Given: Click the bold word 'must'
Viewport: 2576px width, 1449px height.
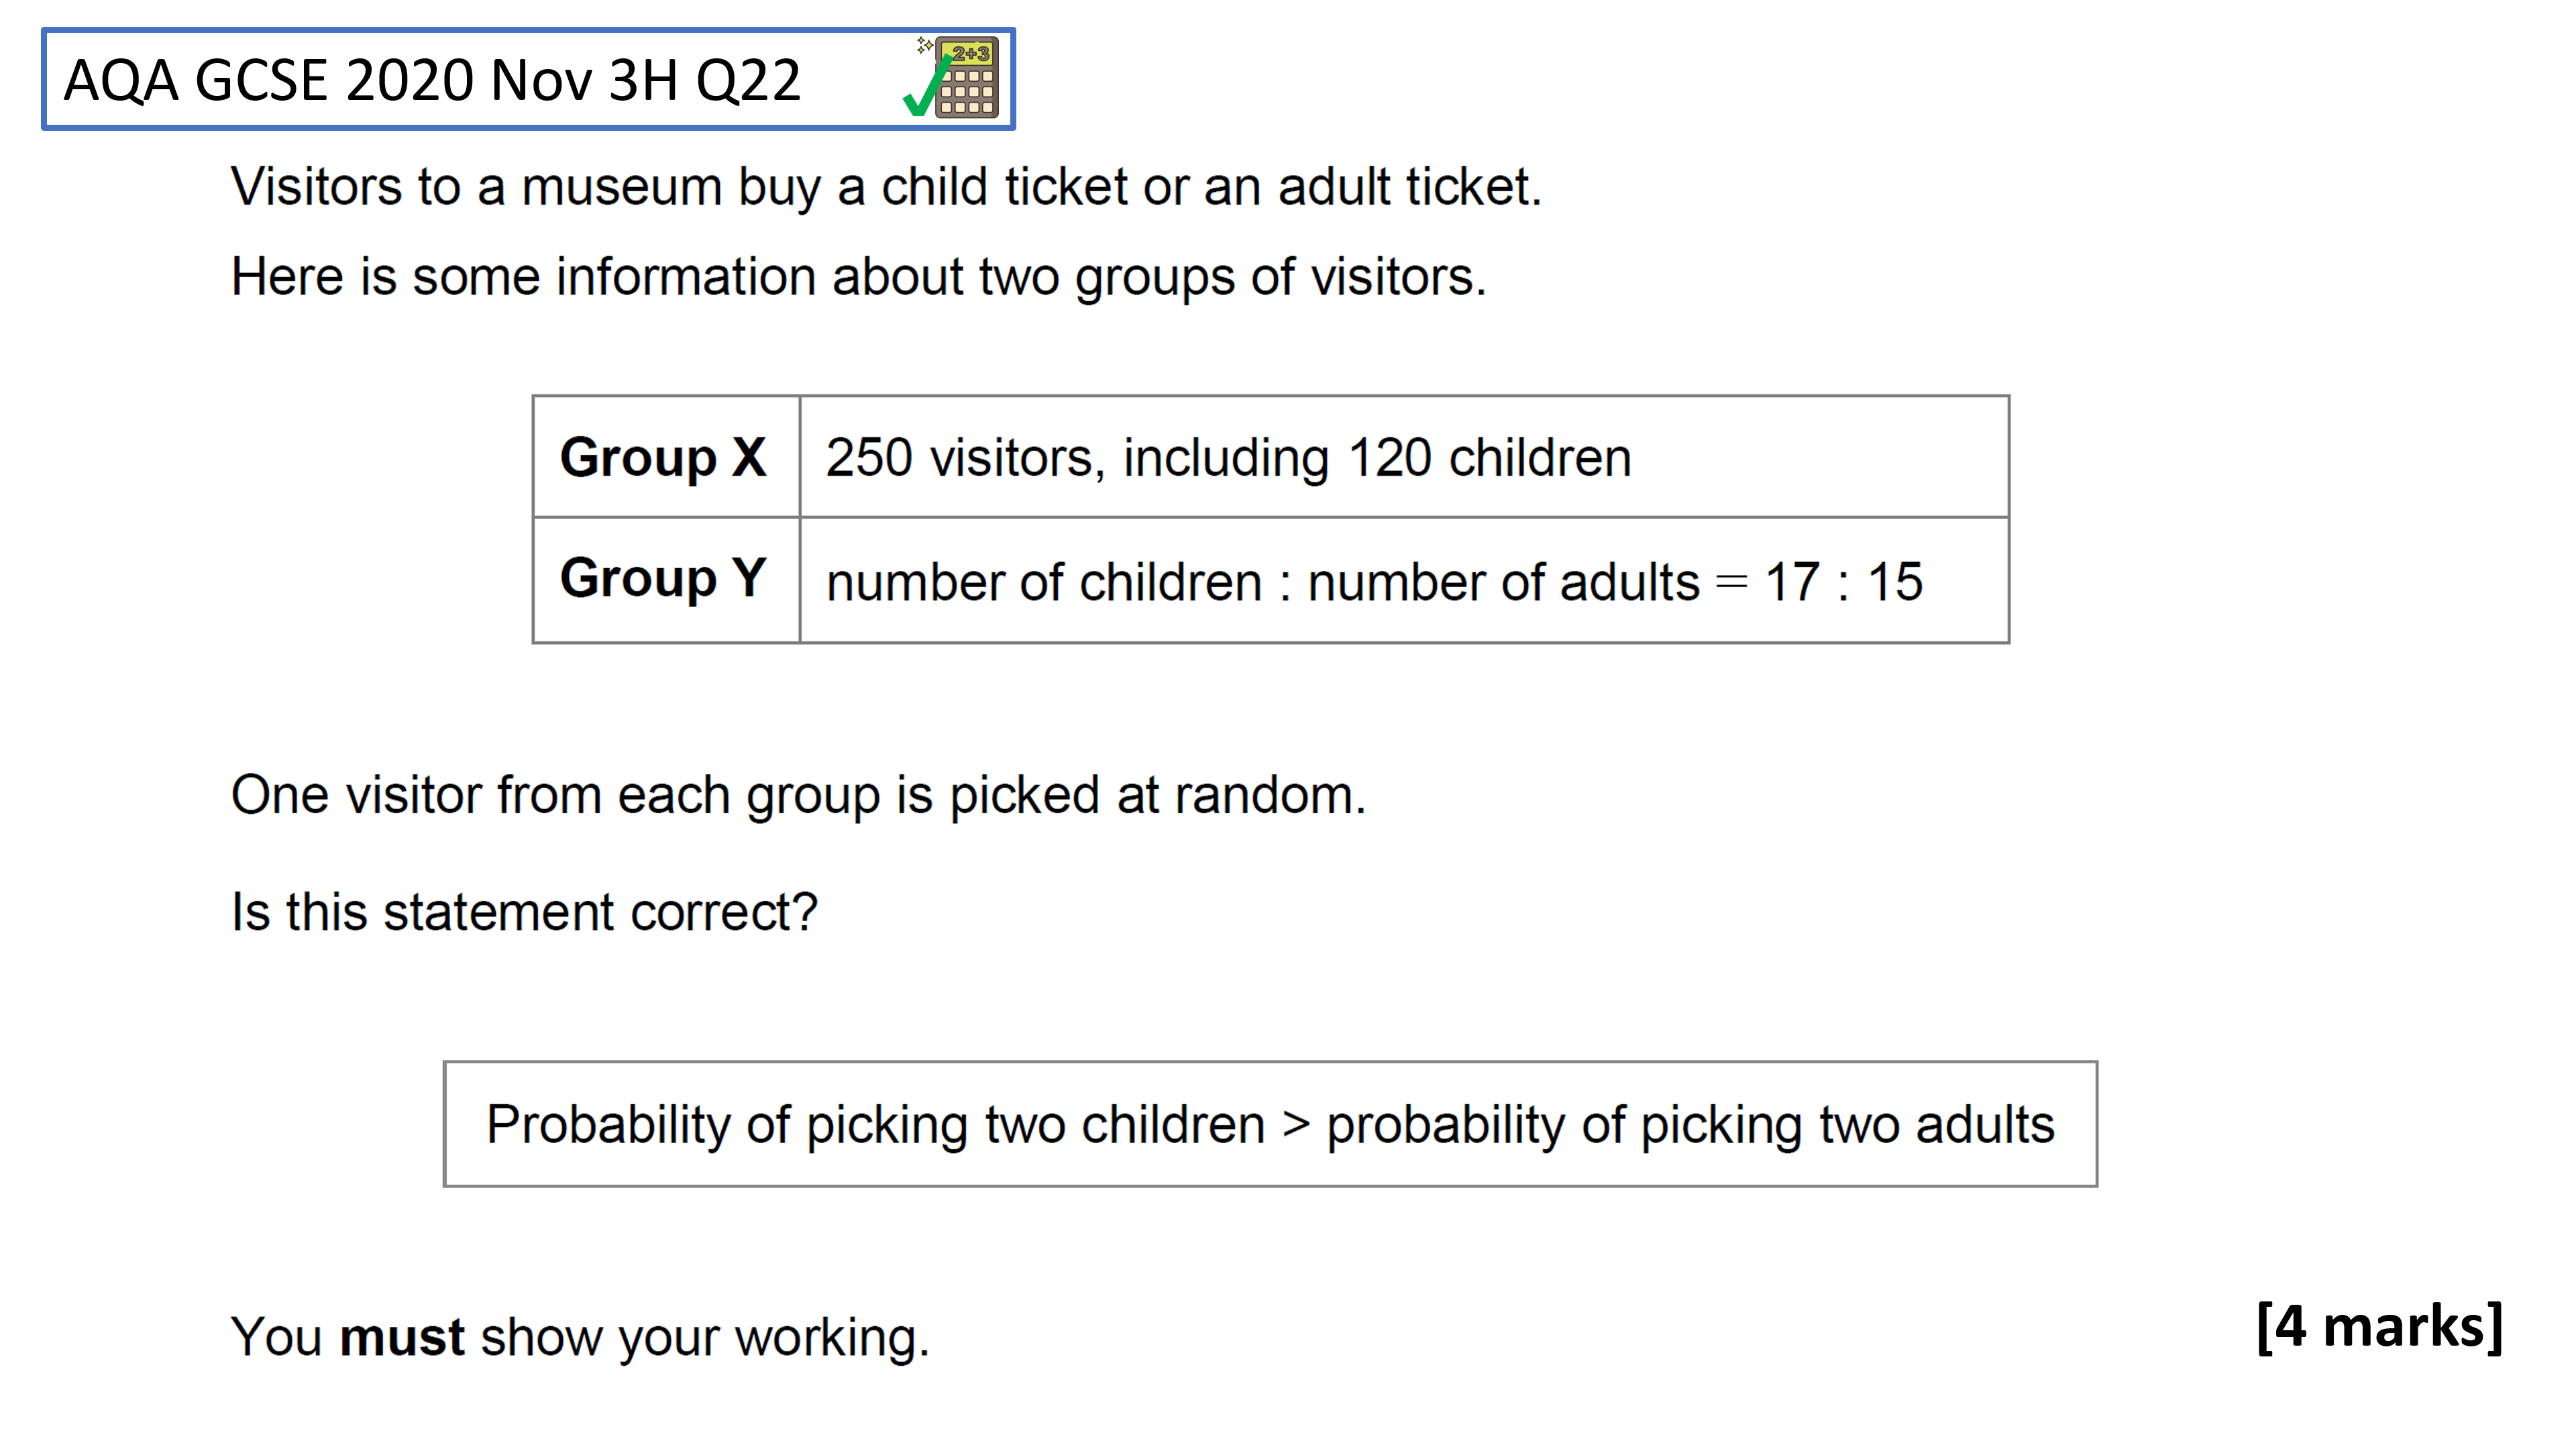Looking at the screenshot, I should pos(402,1337).
